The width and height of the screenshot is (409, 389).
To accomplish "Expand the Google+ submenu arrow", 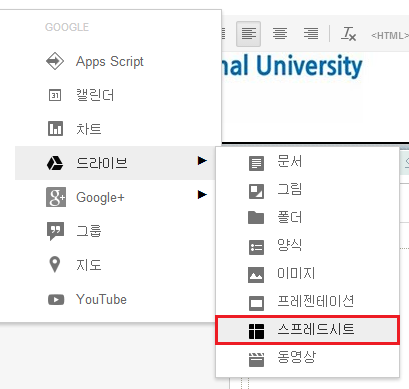I will pos(202,194).
